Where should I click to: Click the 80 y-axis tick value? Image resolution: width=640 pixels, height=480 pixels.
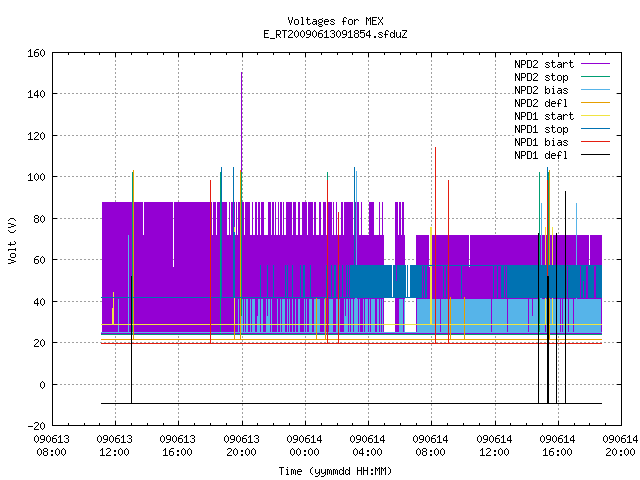point(39,219)
